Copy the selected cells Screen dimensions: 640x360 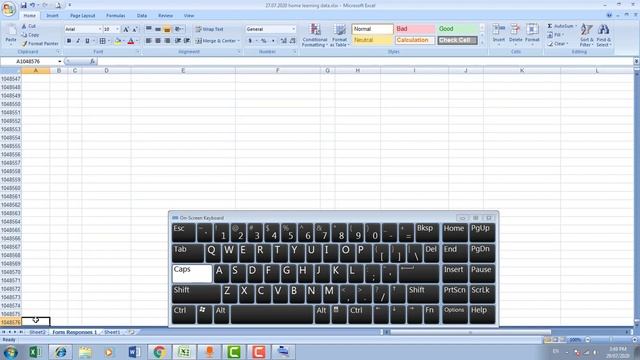31,35
